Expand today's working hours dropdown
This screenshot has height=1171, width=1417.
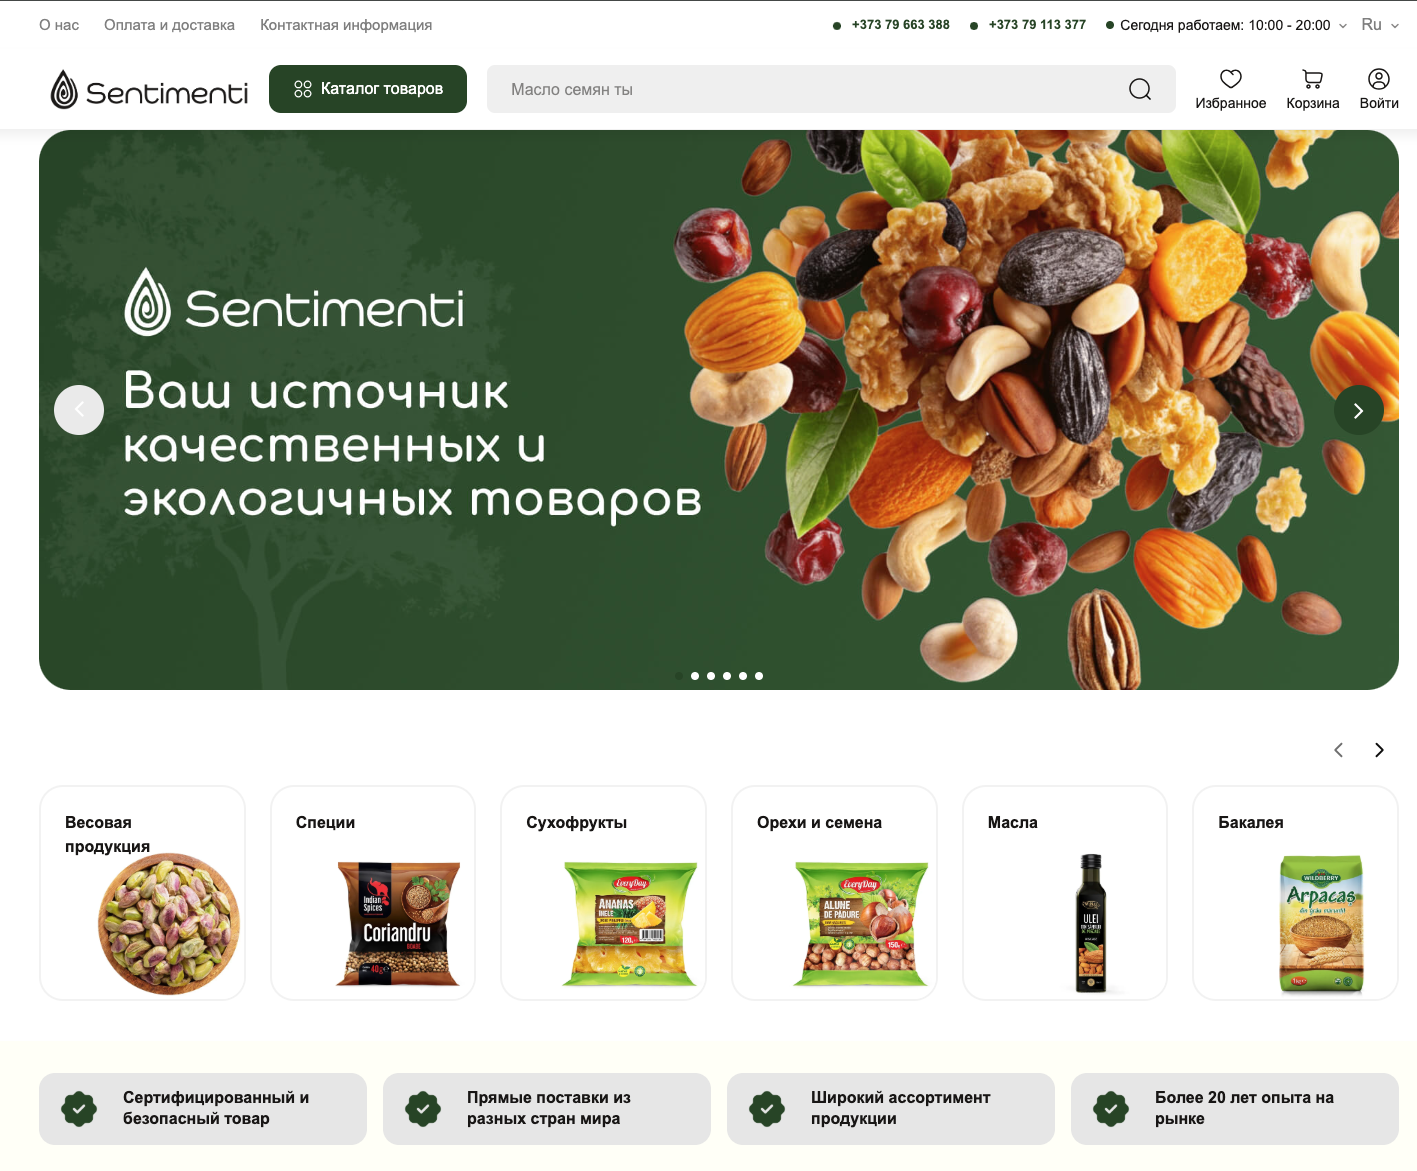(x=1226, y=25)
